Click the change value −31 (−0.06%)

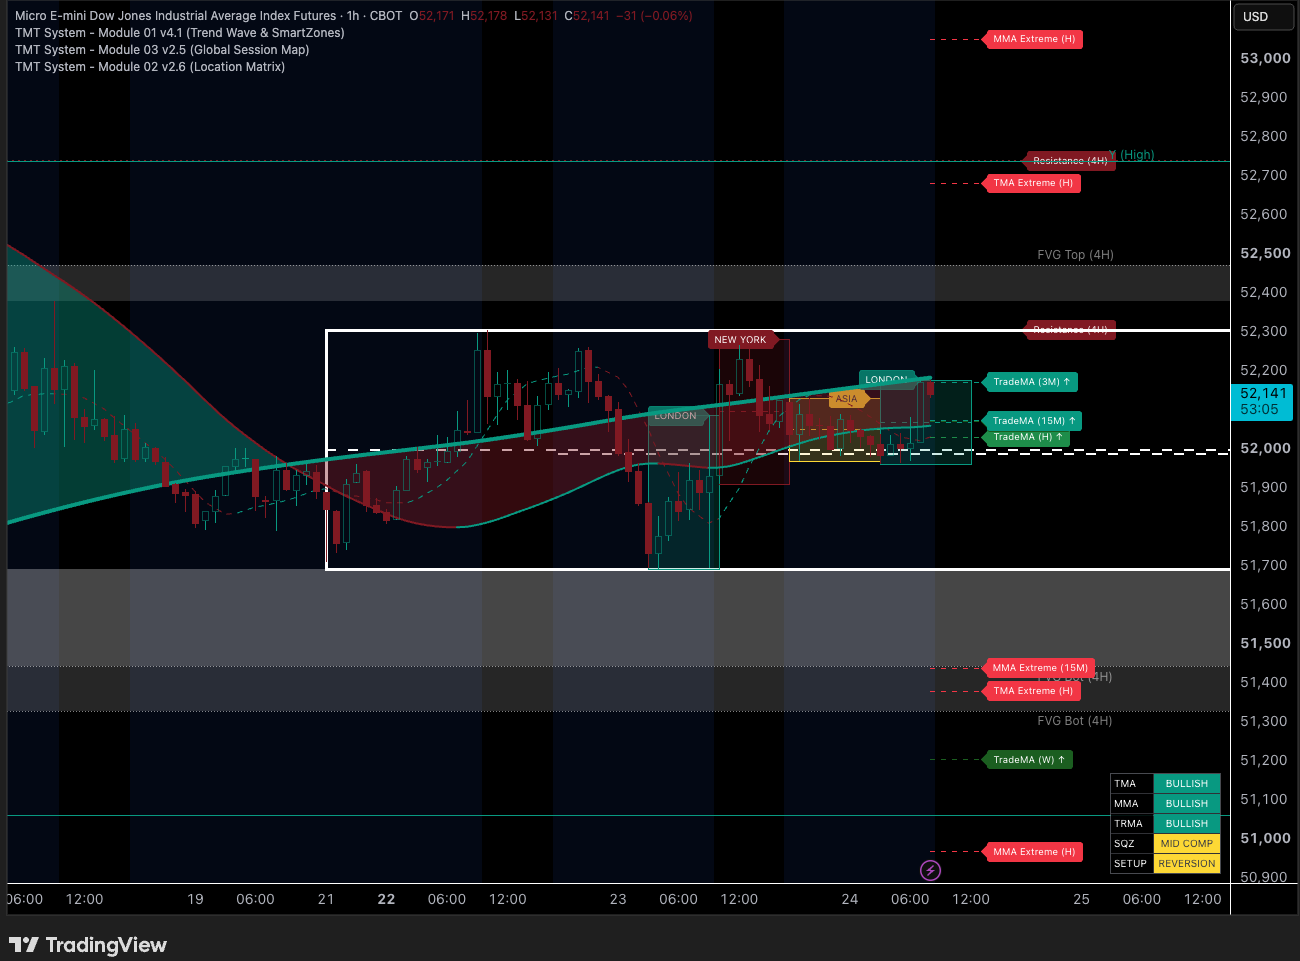point(654,16)
